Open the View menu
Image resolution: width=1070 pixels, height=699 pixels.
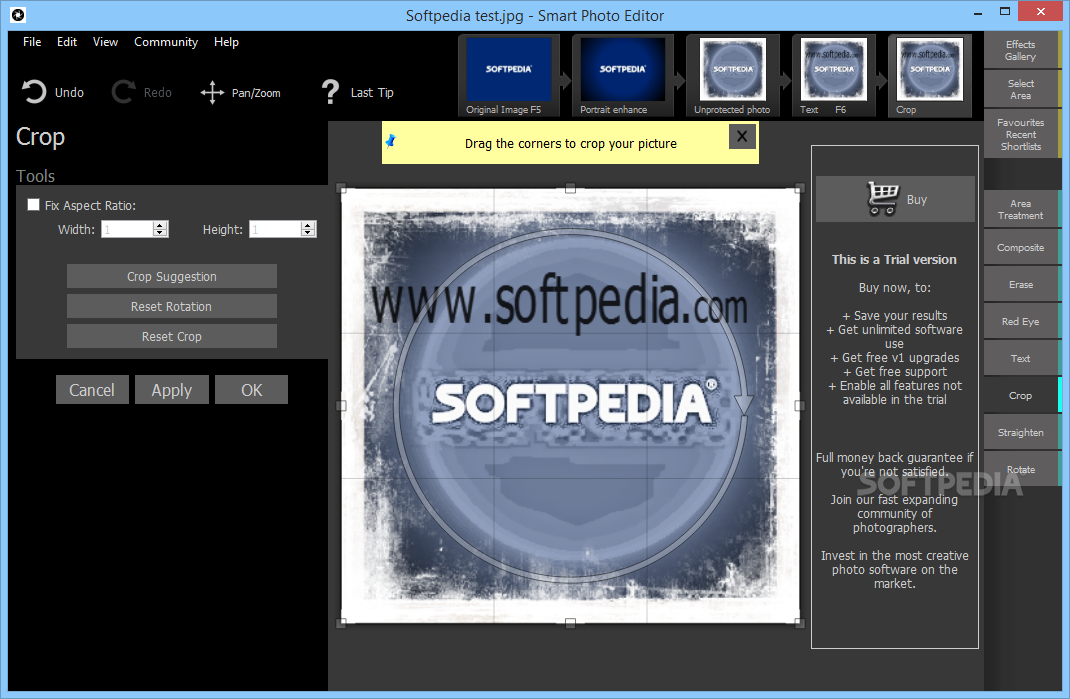tap(105, 42)
